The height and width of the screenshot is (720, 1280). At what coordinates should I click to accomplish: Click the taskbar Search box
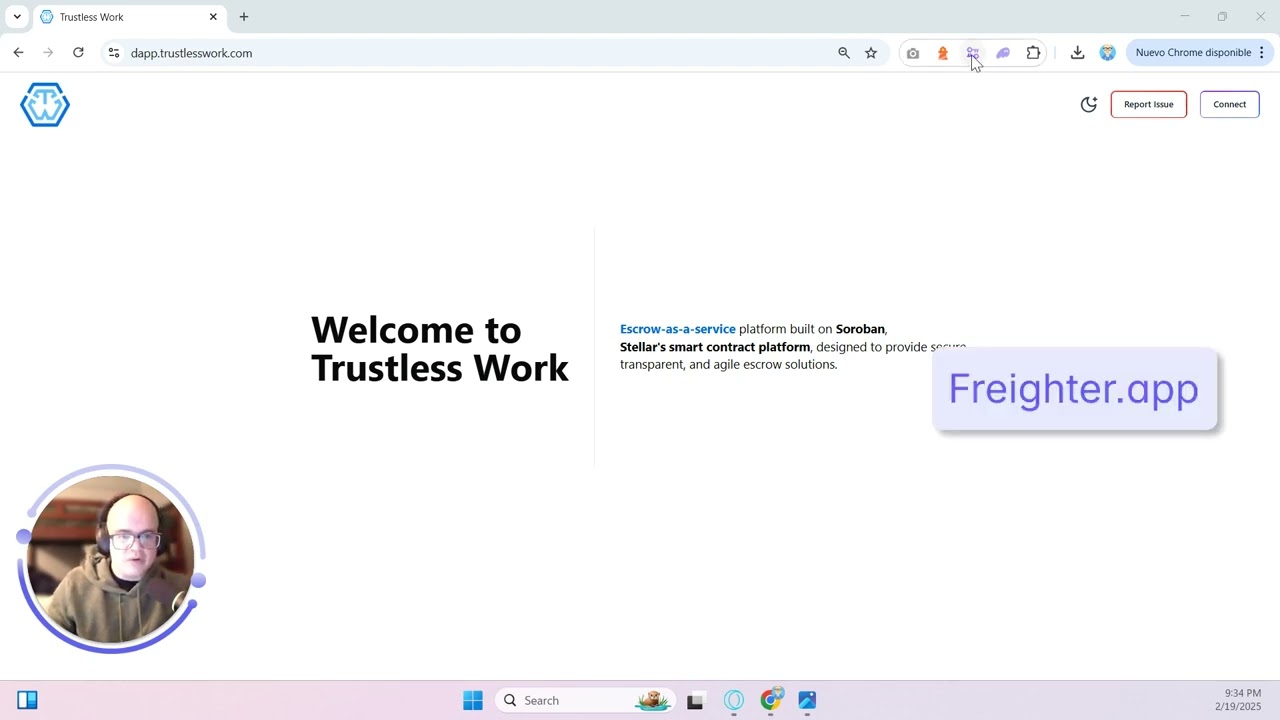tap(586, 700)
